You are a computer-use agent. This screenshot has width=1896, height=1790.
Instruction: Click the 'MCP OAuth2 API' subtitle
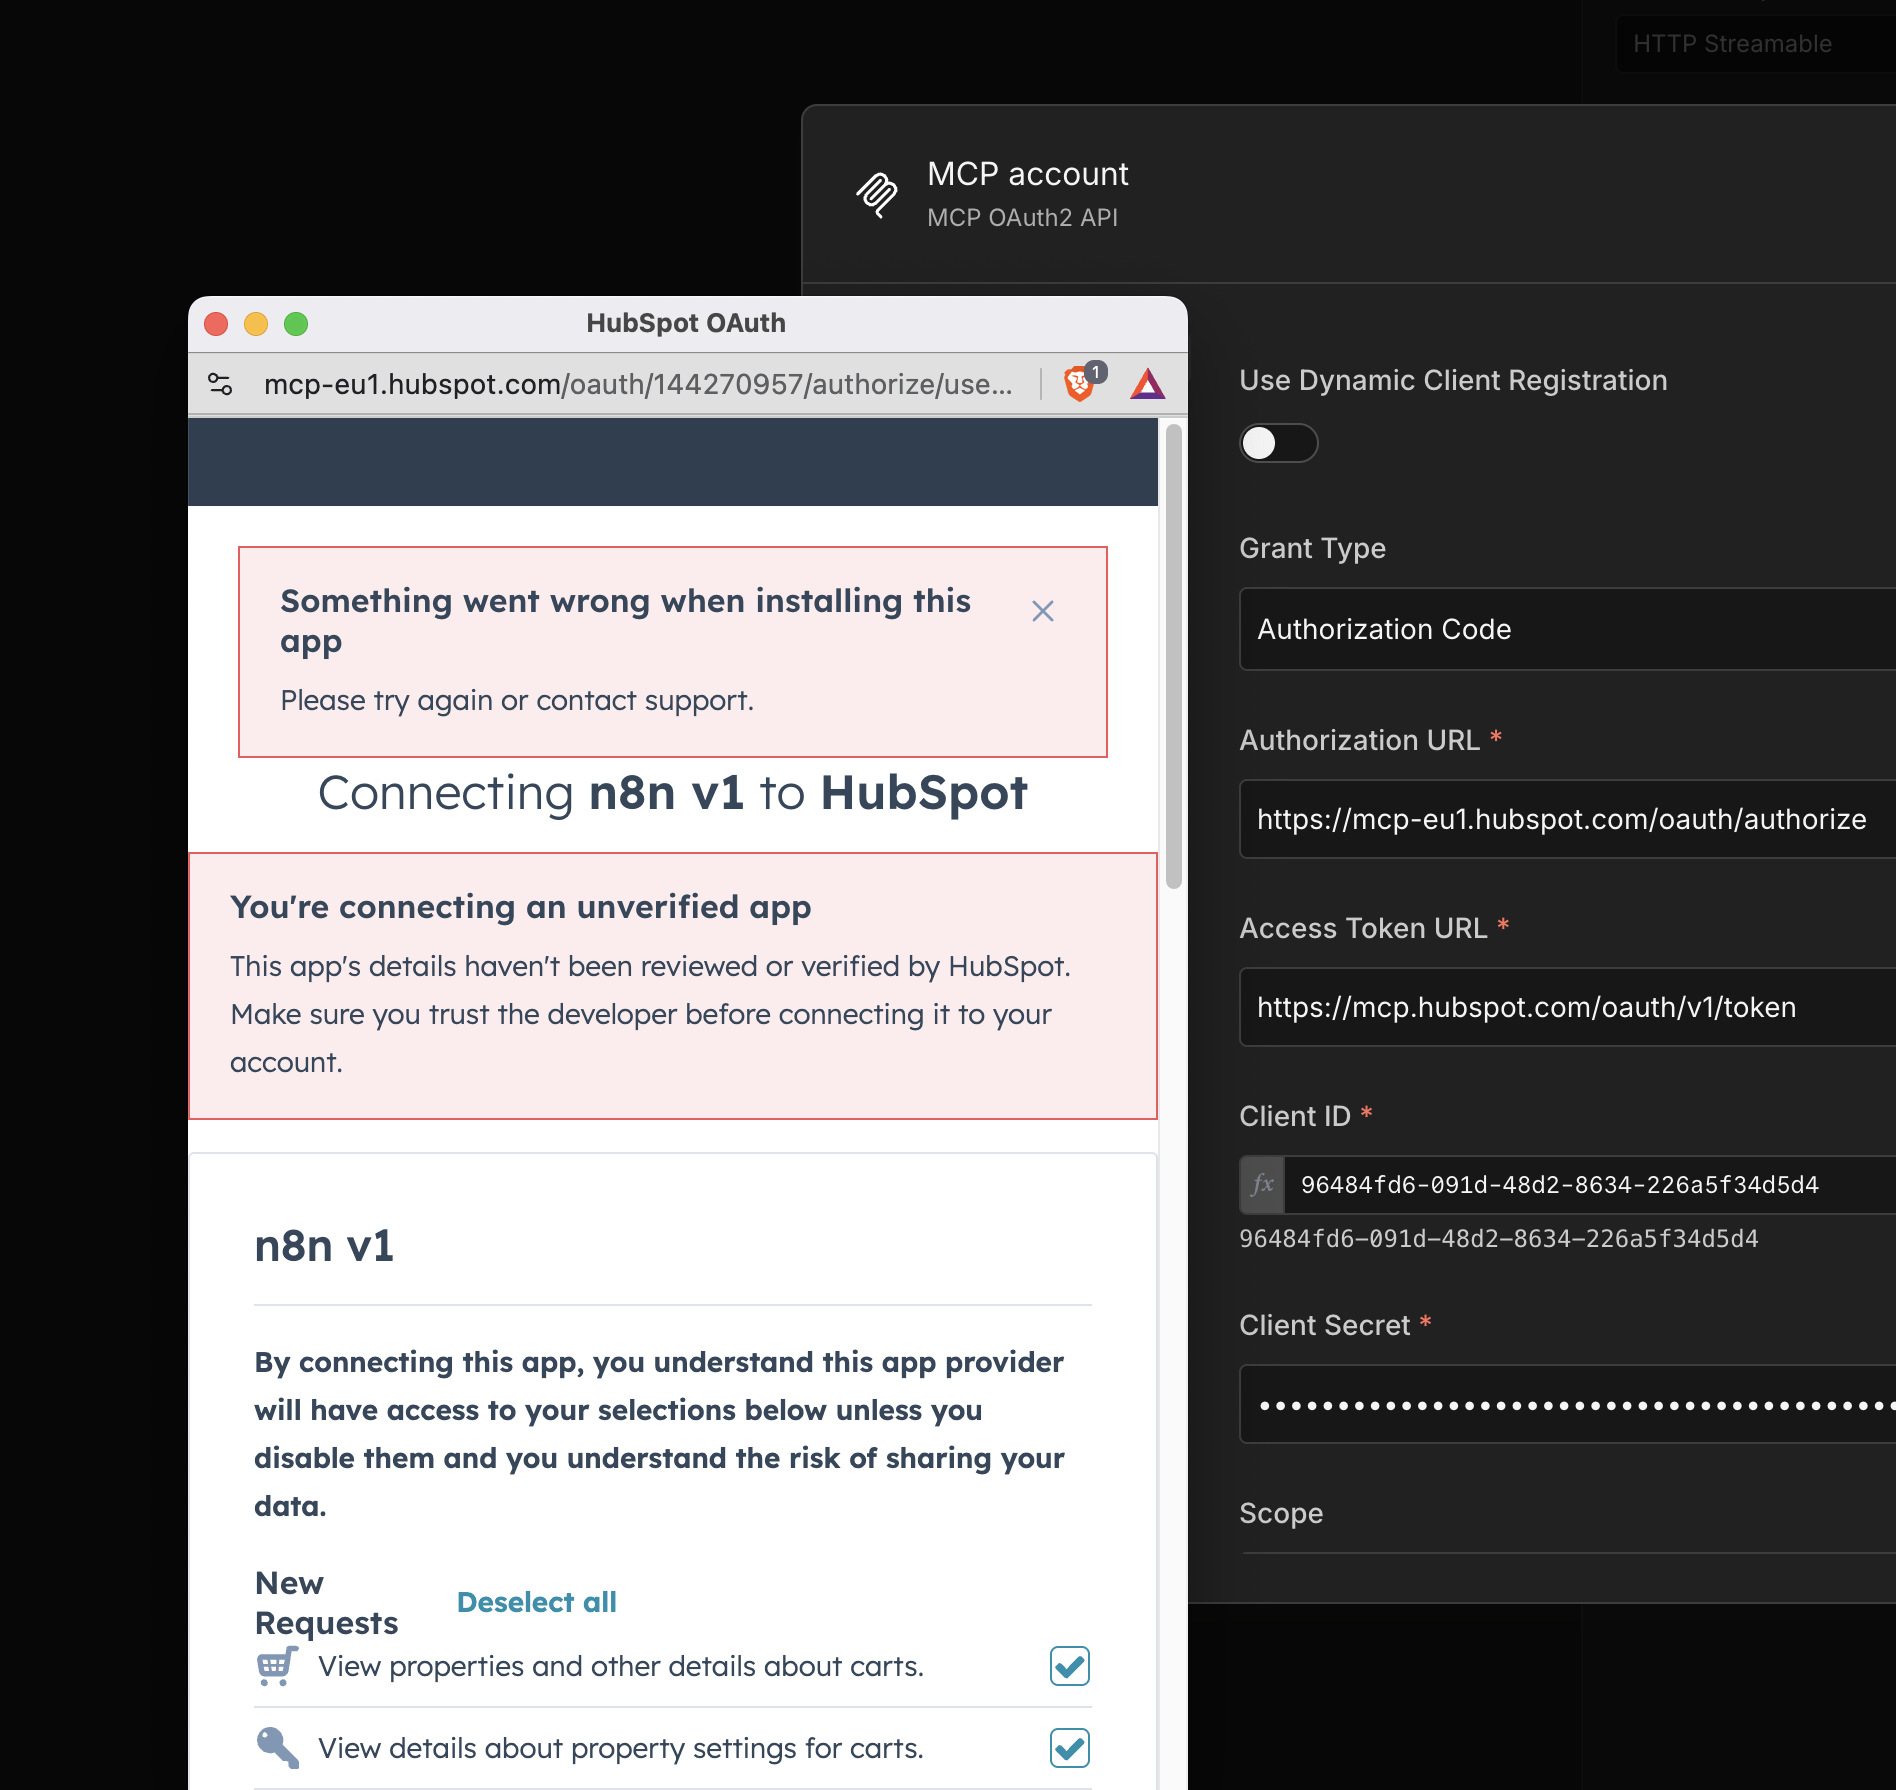[1022, 218]
